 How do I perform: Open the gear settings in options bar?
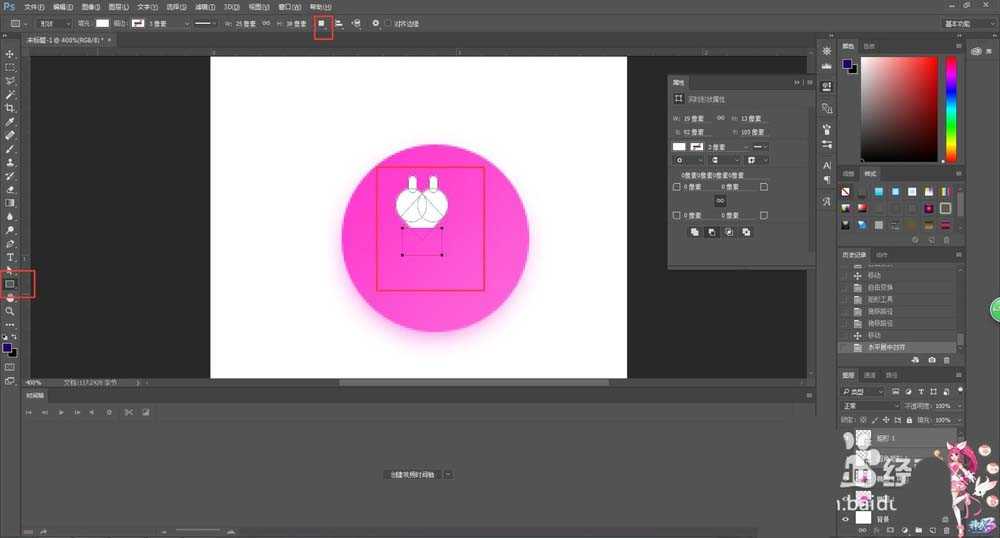coord(375,23)
